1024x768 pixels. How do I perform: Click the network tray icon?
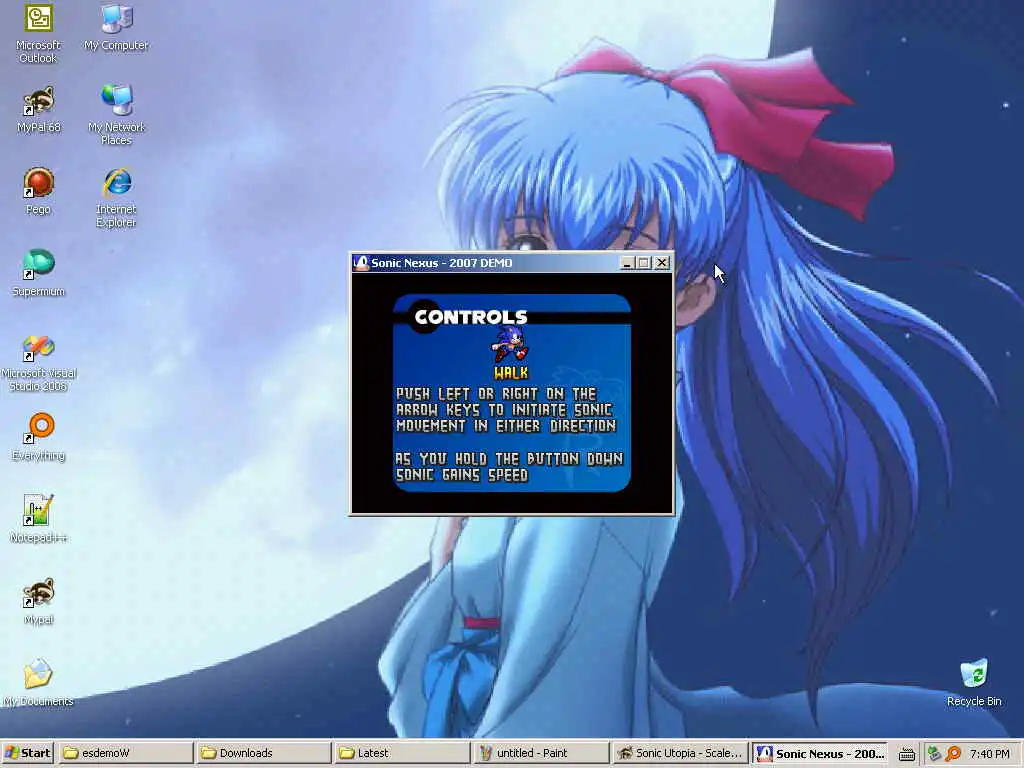[x=934, y=754]
